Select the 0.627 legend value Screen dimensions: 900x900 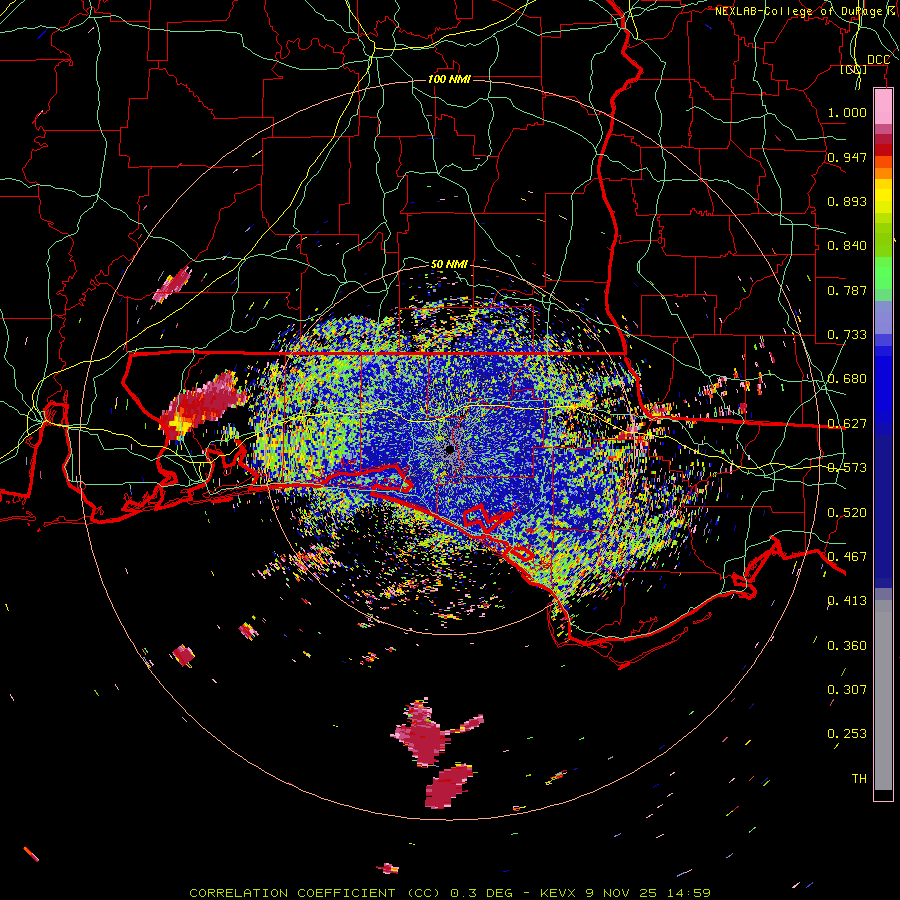(x=847, y=424)
